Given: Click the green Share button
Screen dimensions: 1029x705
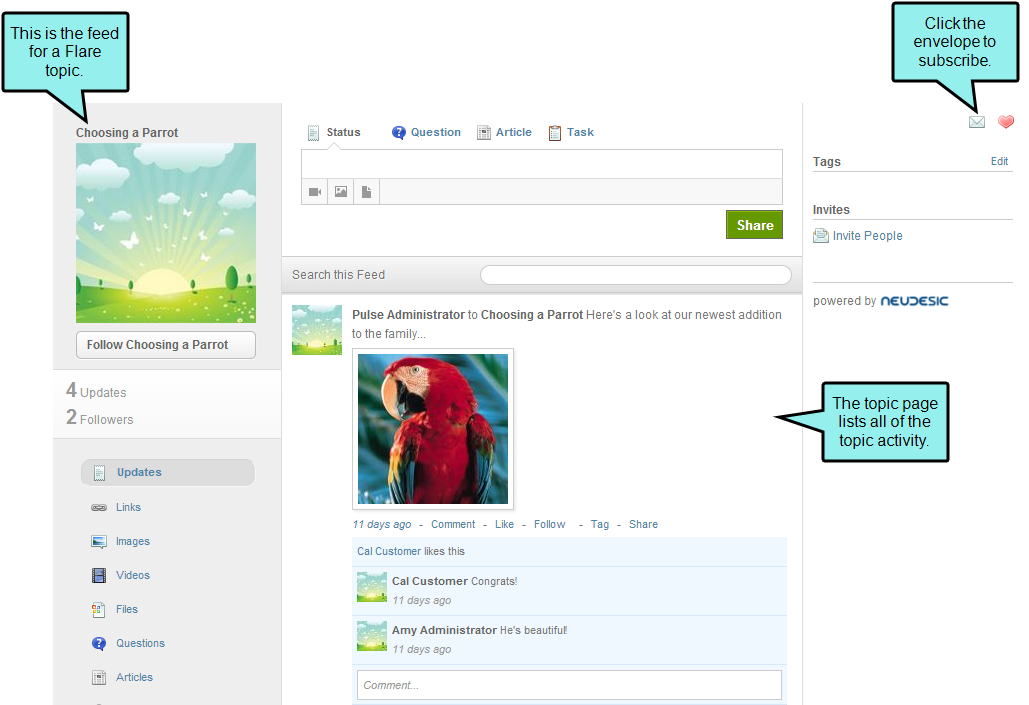Looking at the screenshot, I should [x=754, y=224].
